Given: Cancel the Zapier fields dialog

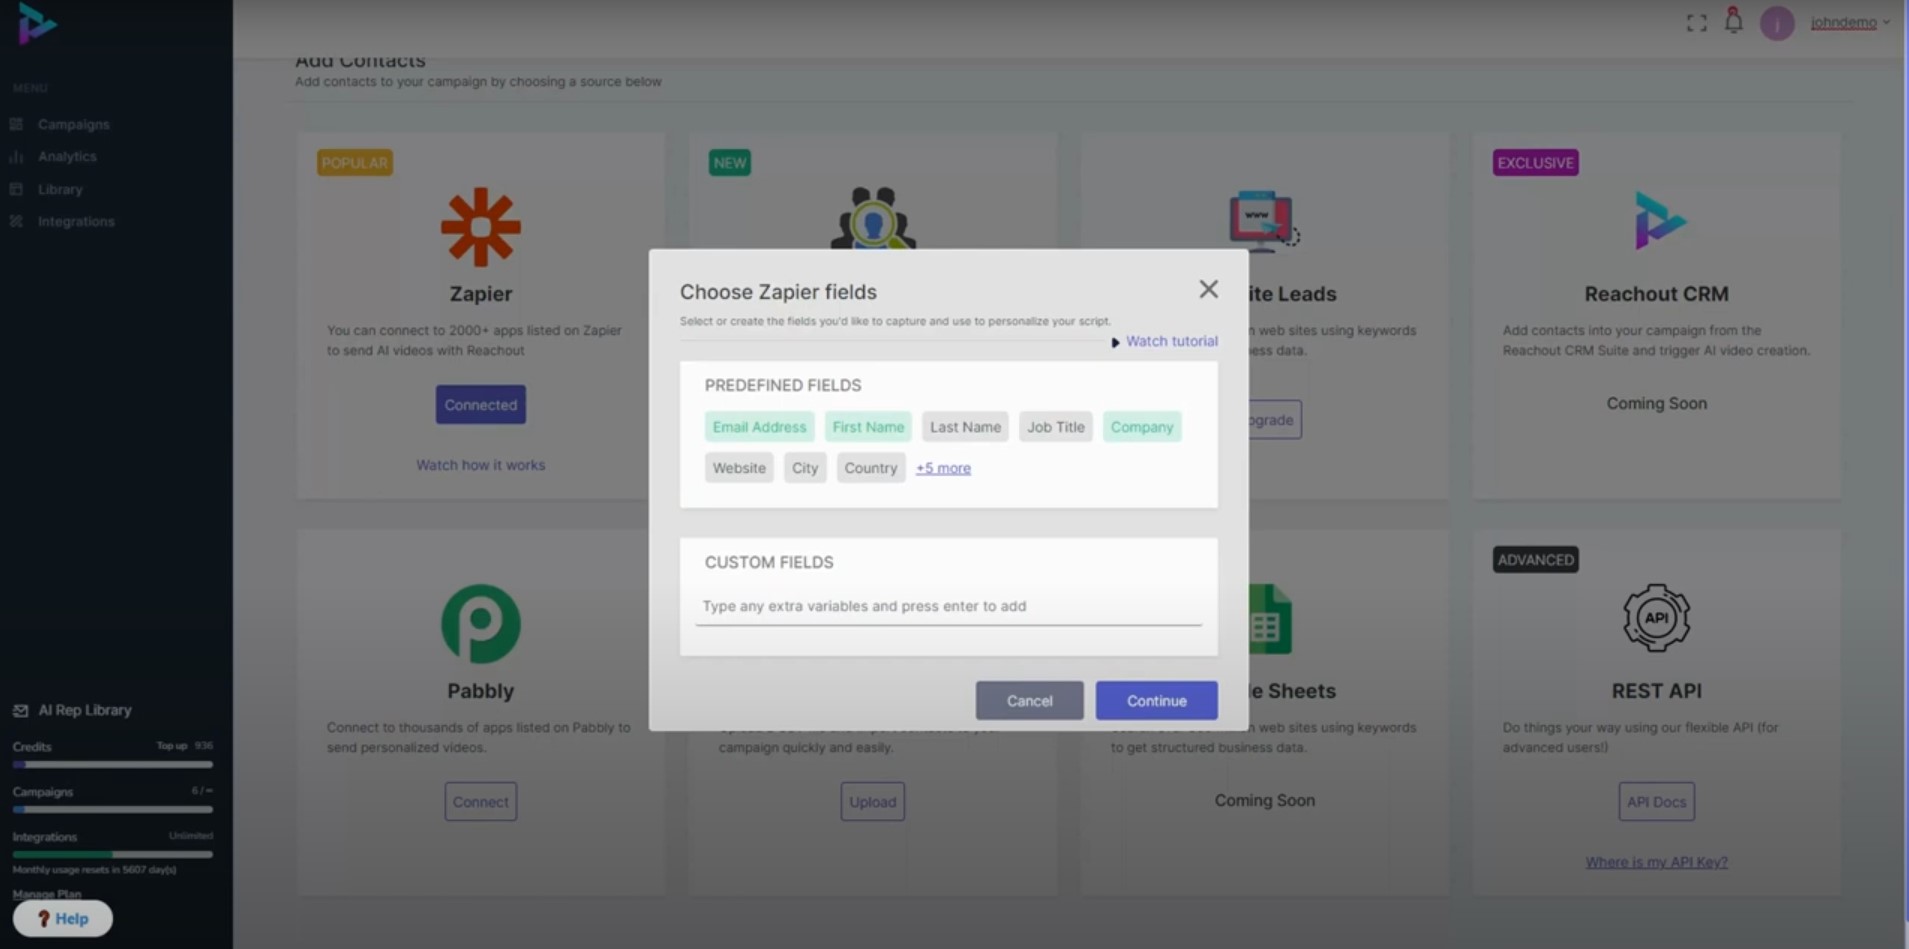Looking at the screenshot, I should pos(1029,701).
